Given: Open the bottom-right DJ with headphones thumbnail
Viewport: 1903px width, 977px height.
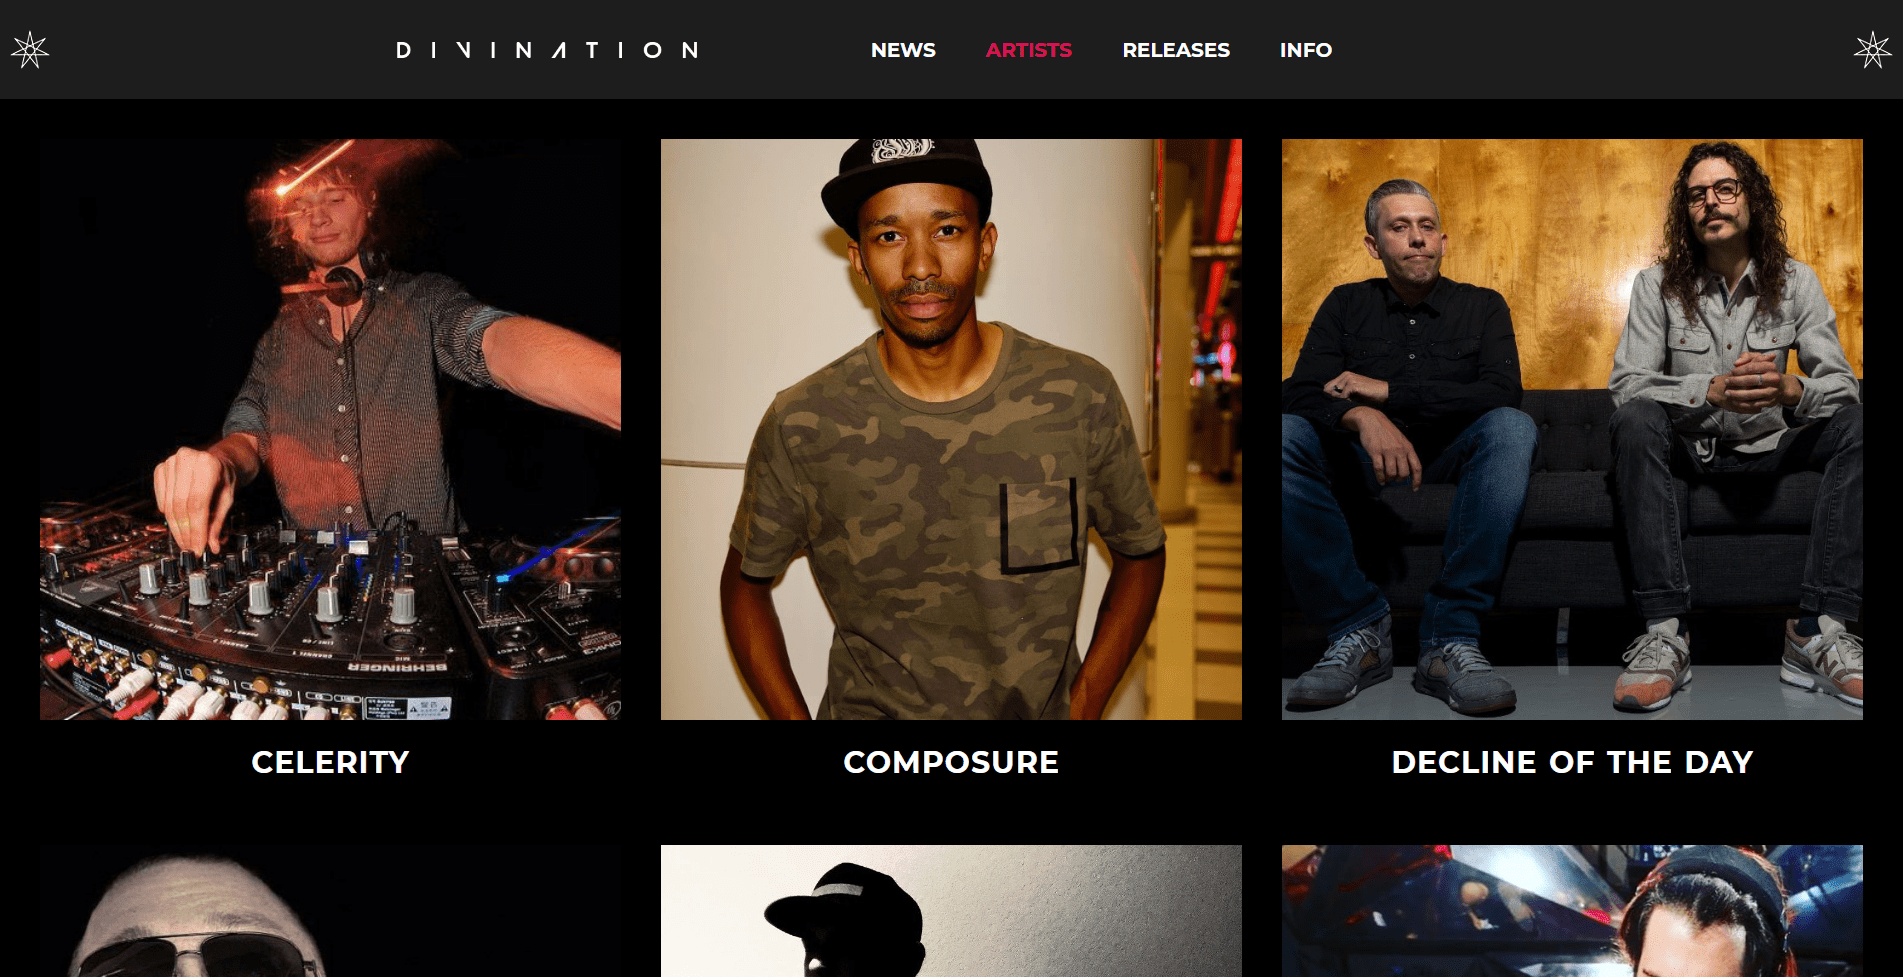Looking at the screenshot, I should 1572,911.
